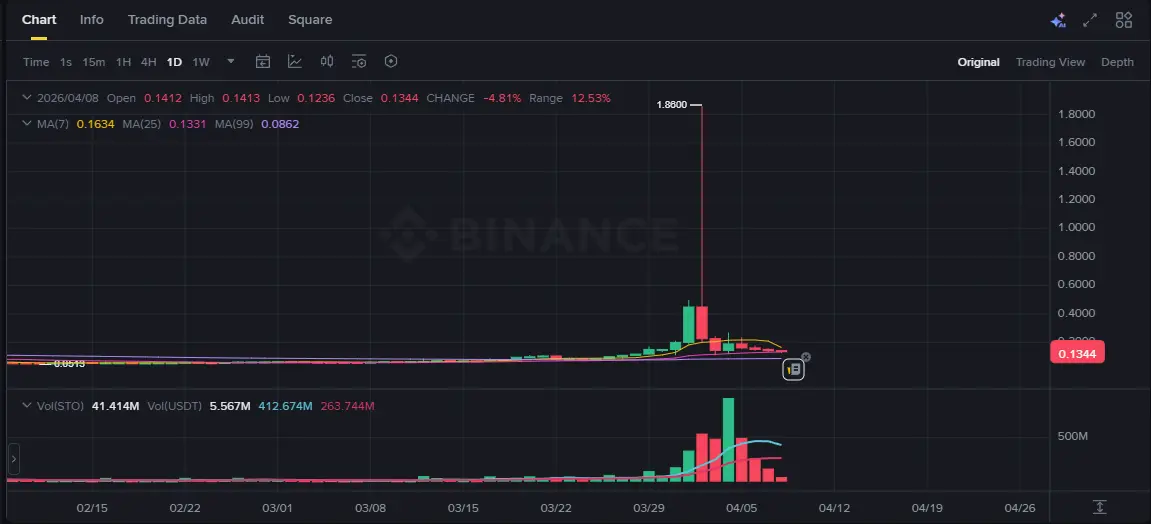Collapse the Vol(STO) volume legend
The height and width of the screenshot is (524, 1151).
coord(26,406)
